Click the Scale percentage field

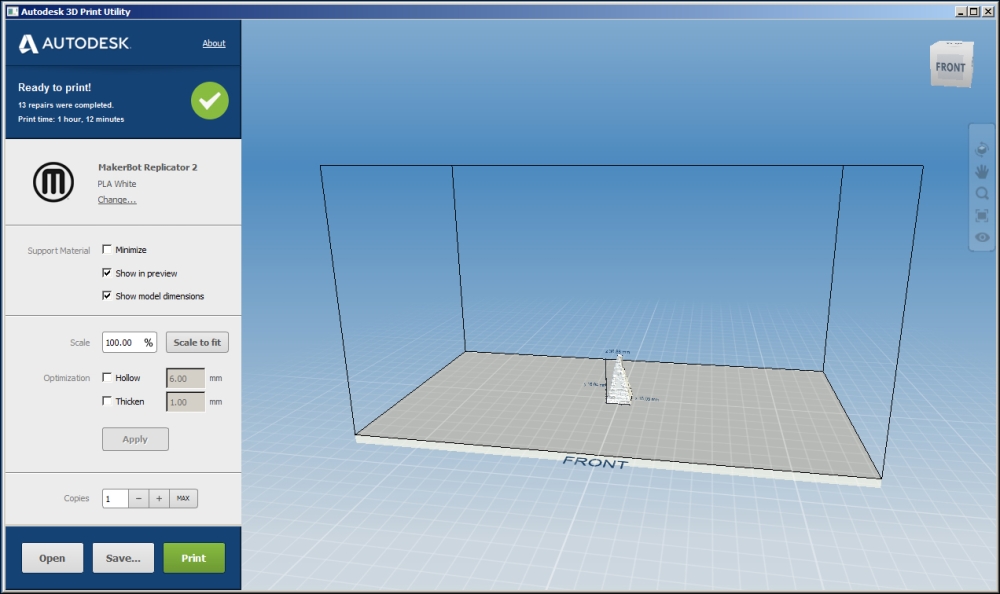click(x=129, y=343)
